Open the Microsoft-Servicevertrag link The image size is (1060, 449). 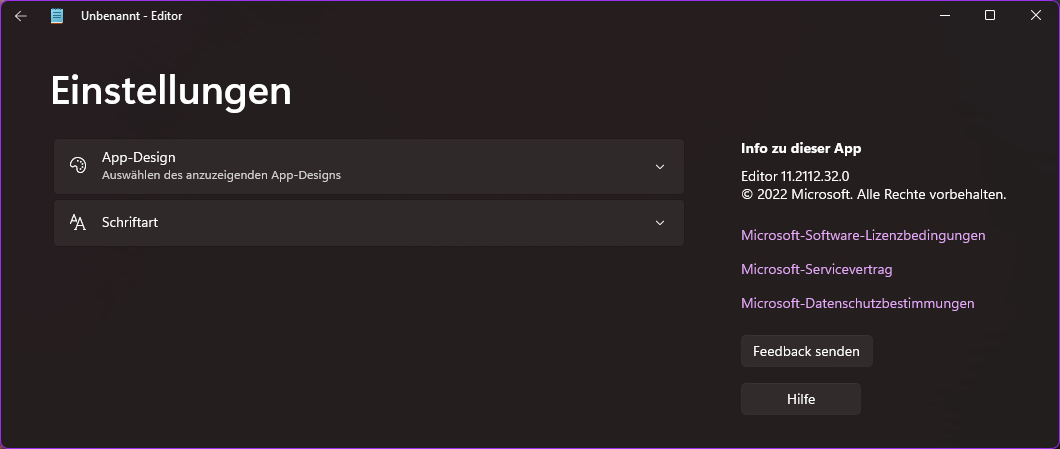click(816, 269)
